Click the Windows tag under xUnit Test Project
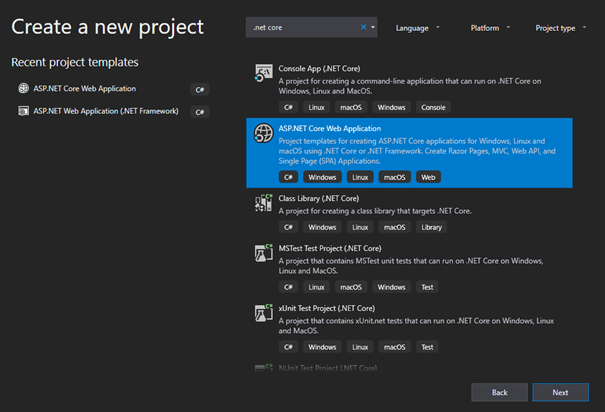605x412 pixels. [322, 347]
